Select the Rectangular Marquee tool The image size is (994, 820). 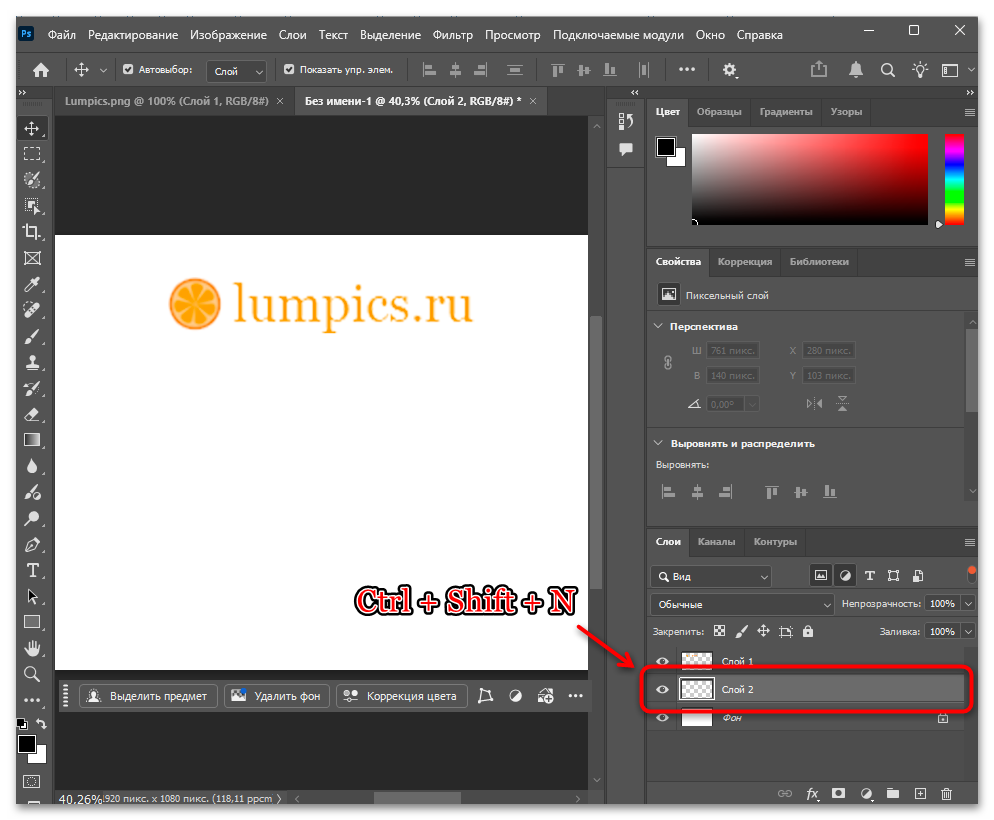(32, 154)
